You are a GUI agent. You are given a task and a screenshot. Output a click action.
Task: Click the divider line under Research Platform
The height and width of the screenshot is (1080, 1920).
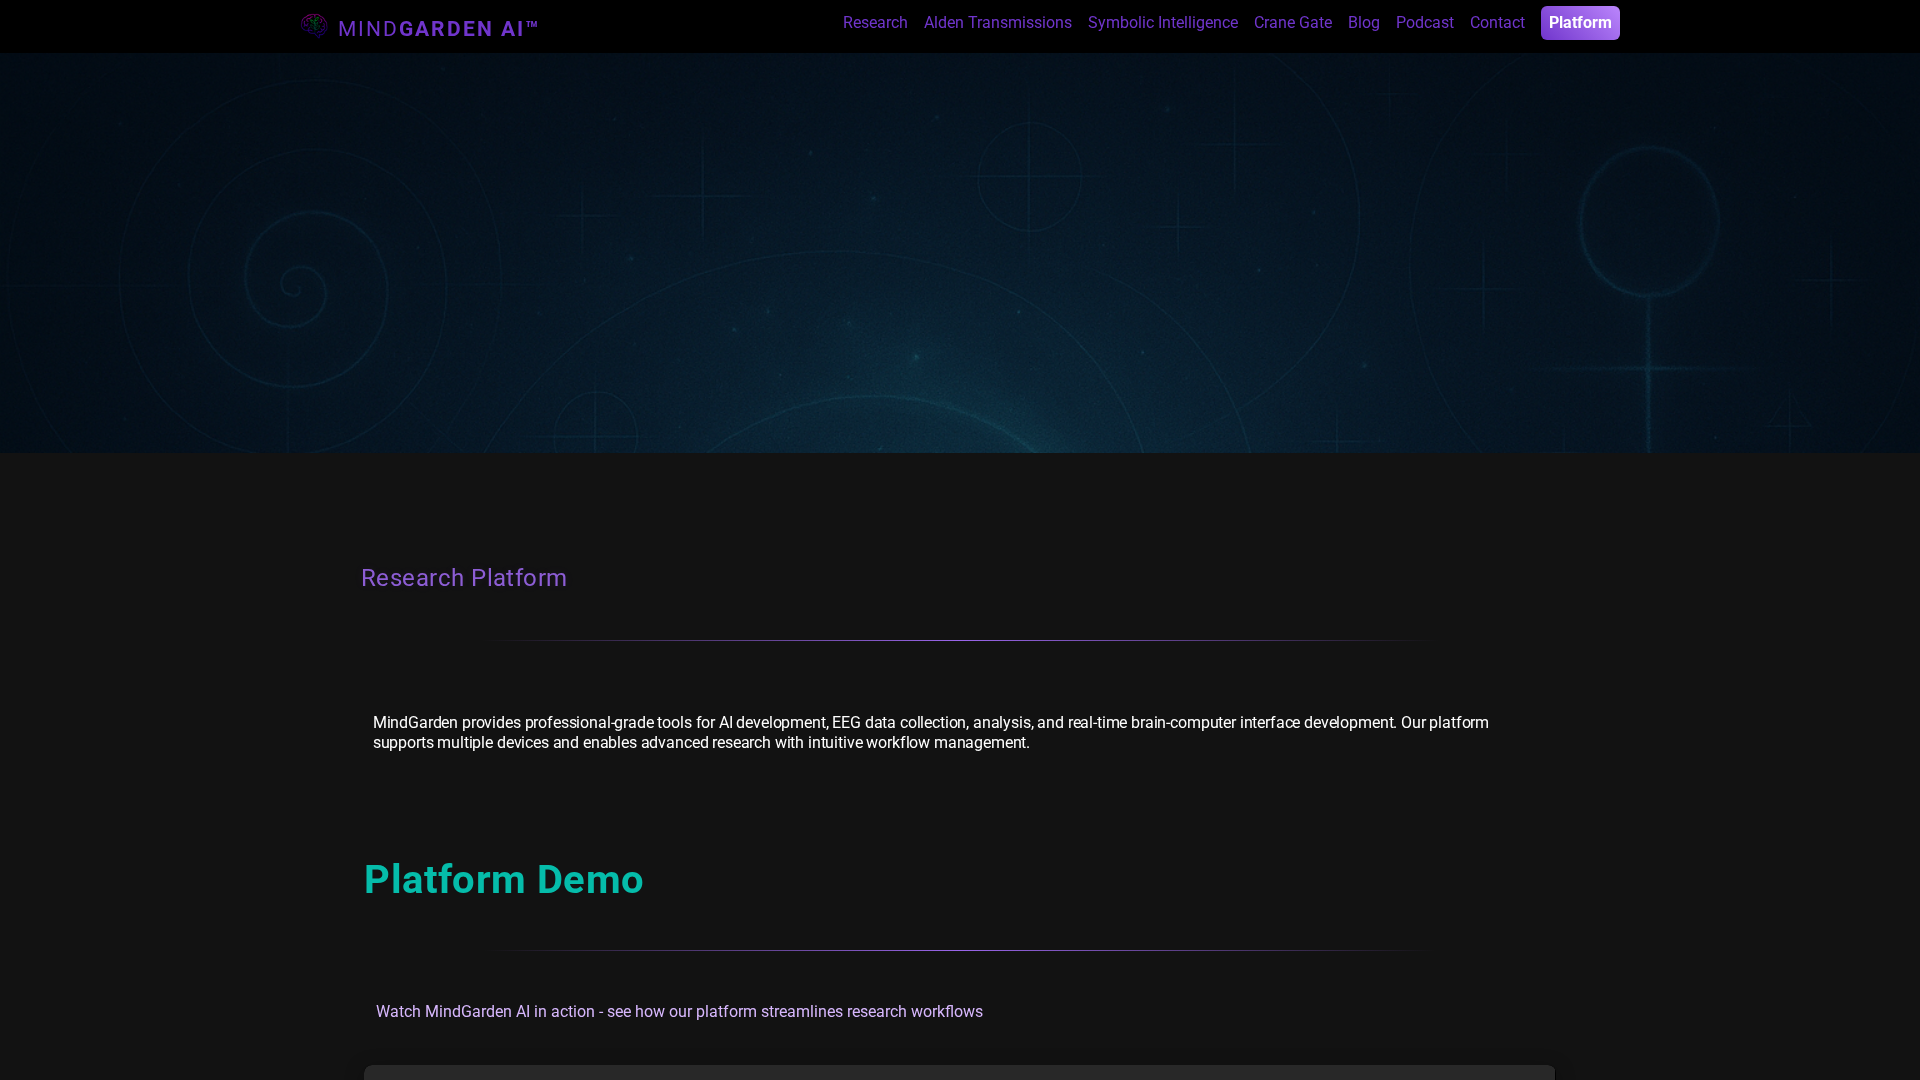click(959, 640)
